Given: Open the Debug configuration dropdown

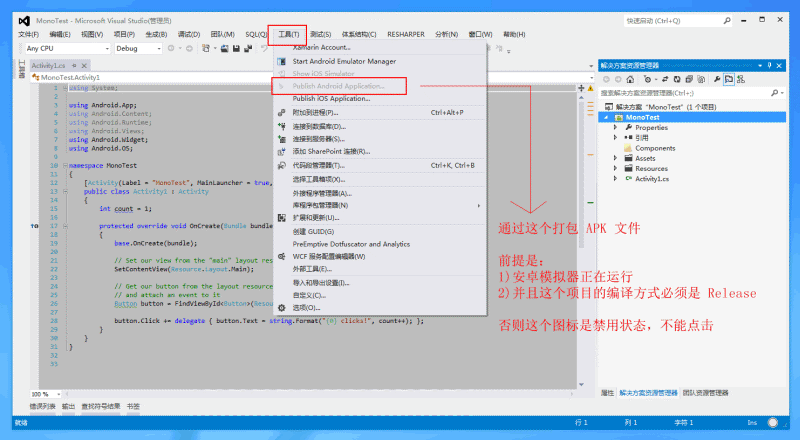Looking at the screenshot, I should [138, 48].
